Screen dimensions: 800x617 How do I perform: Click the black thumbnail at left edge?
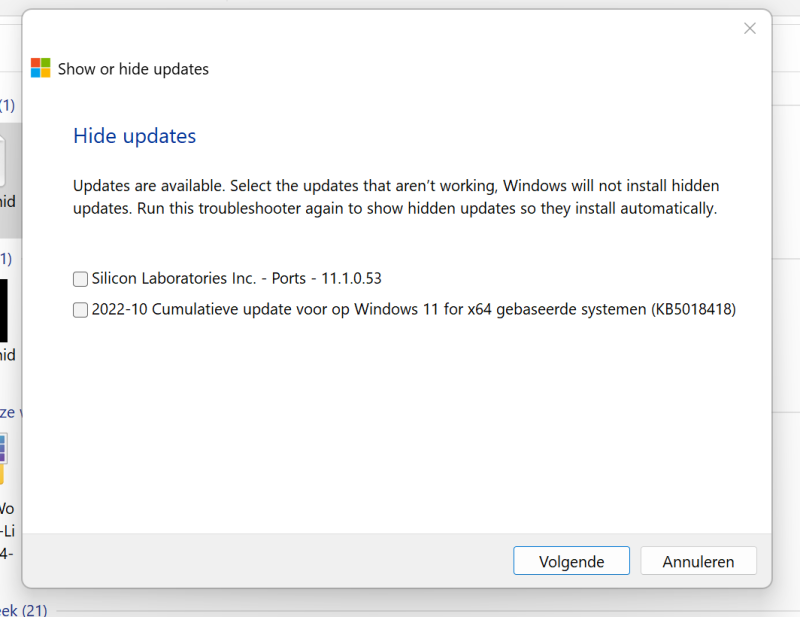(x=4, y=308)
